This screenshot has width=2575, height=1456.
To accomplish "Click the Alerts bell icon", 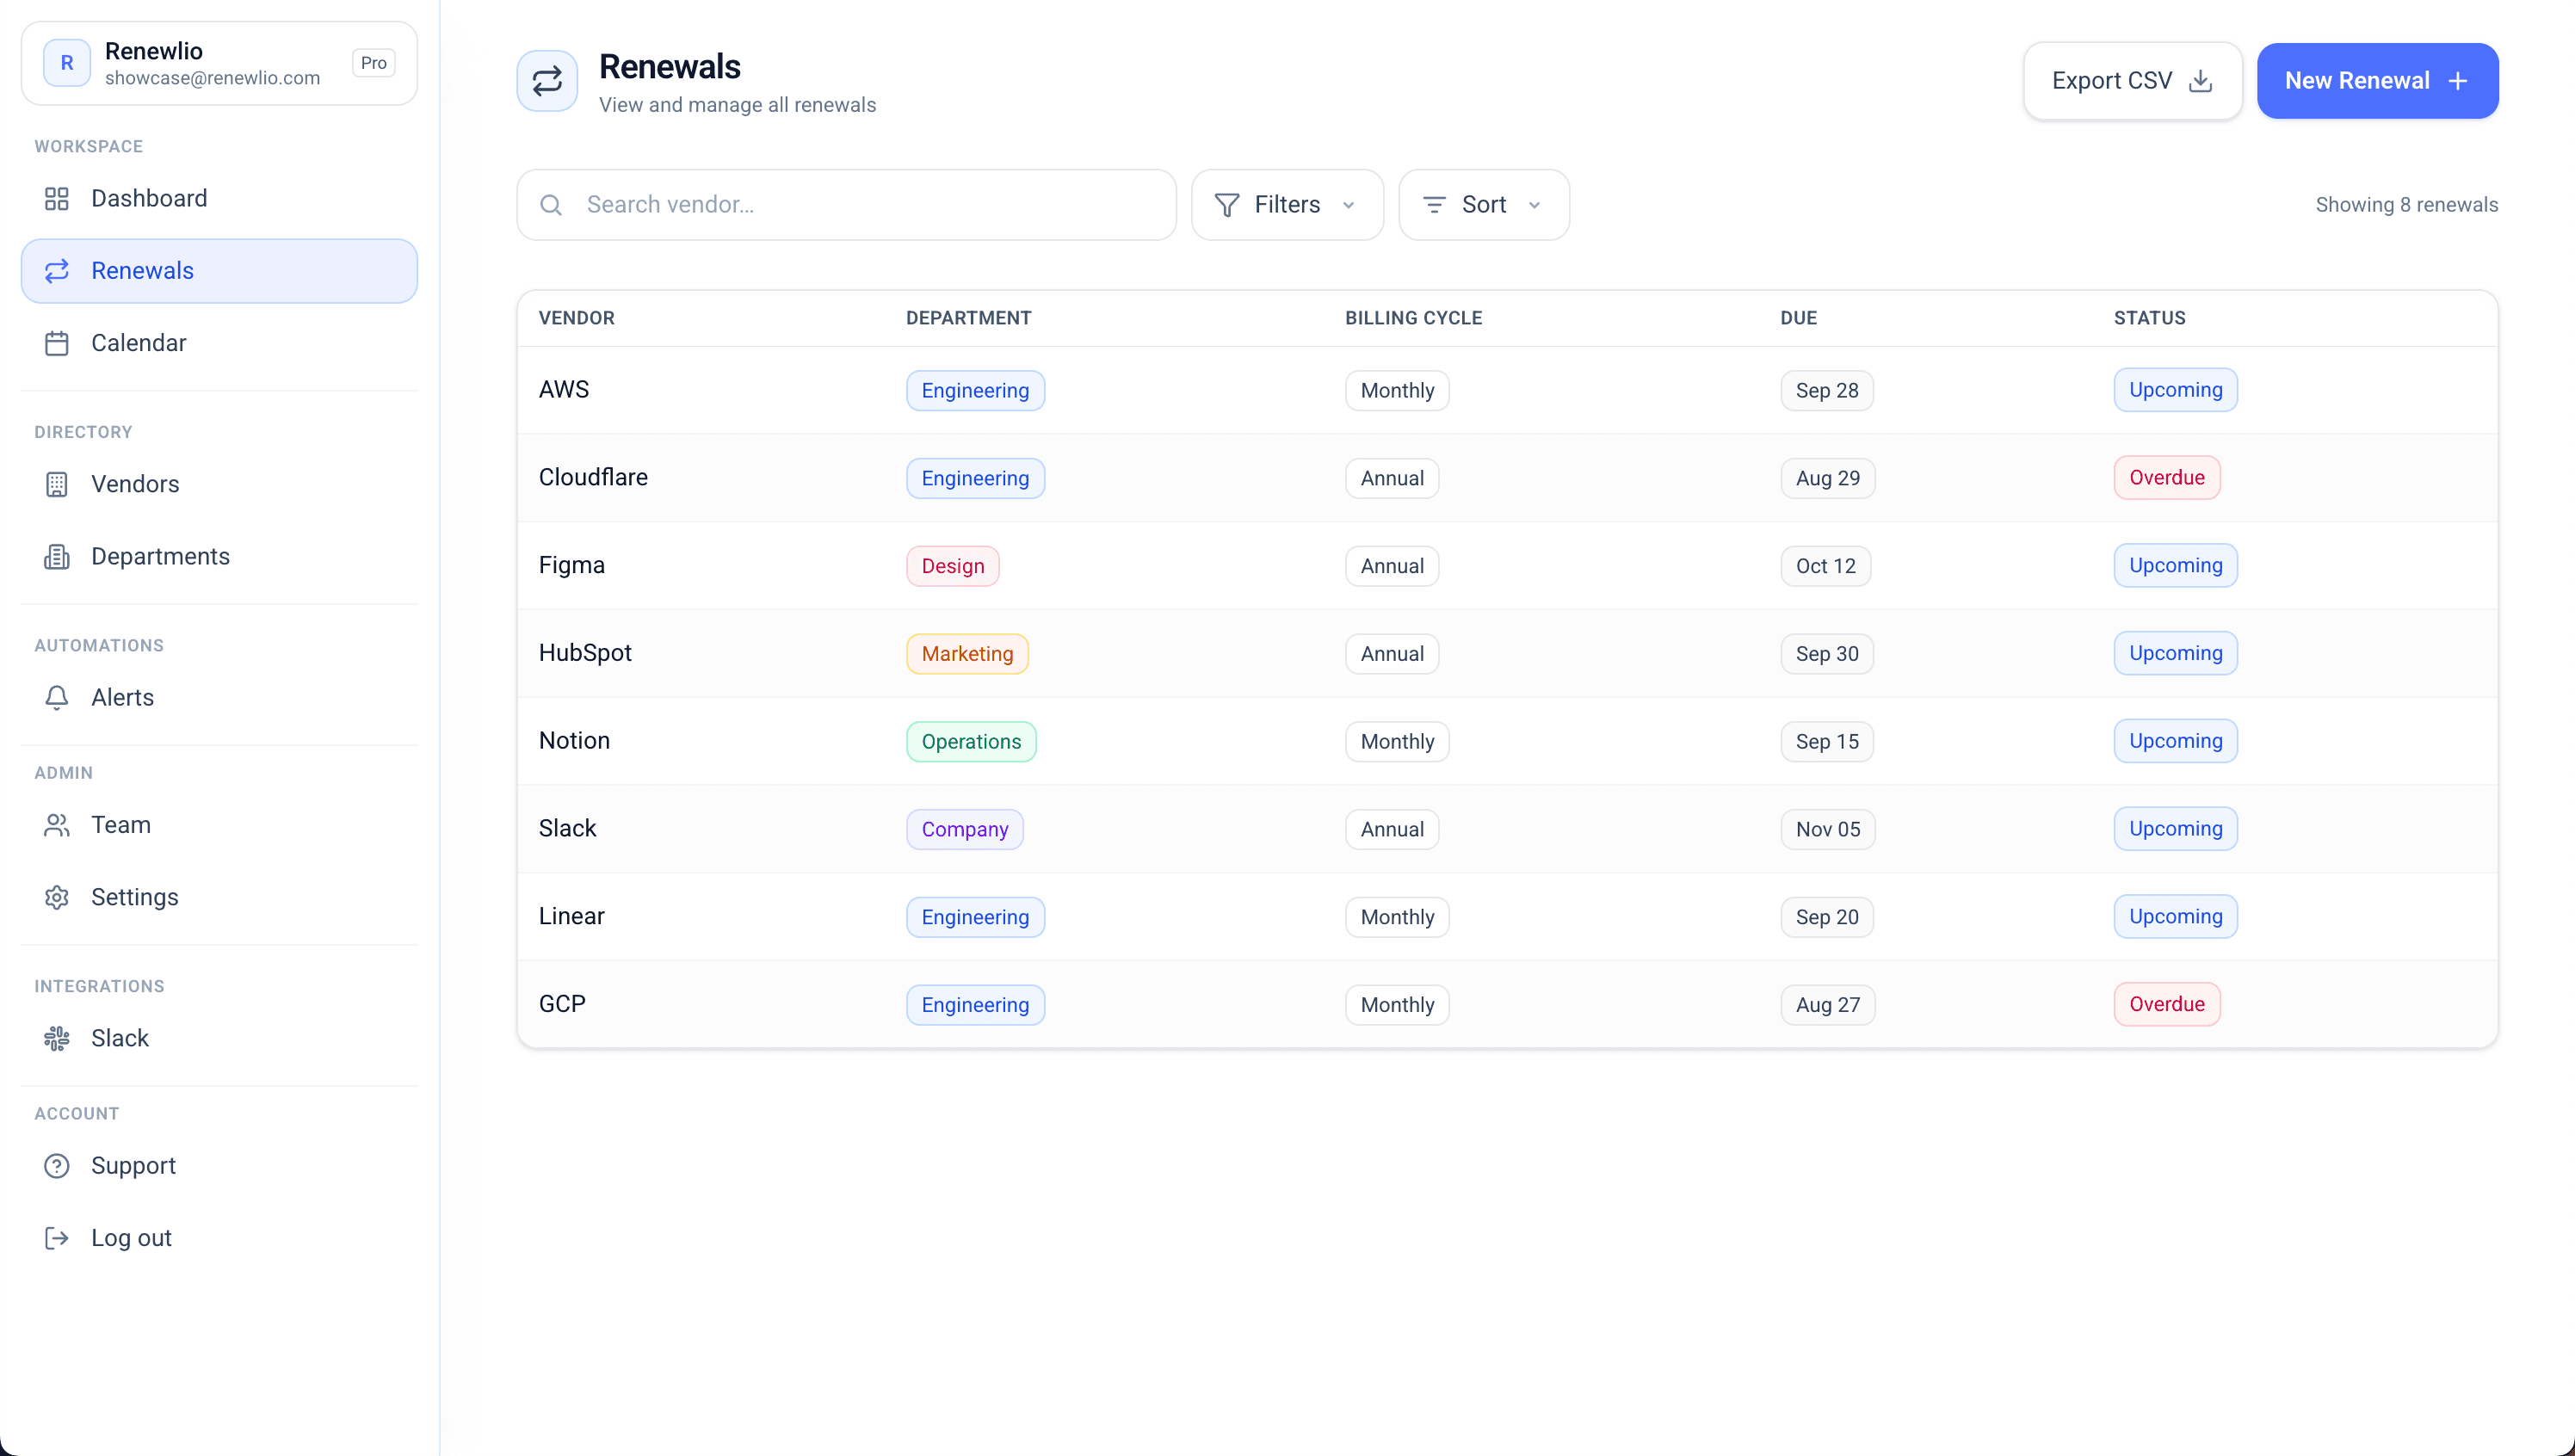I will [57, 697].
